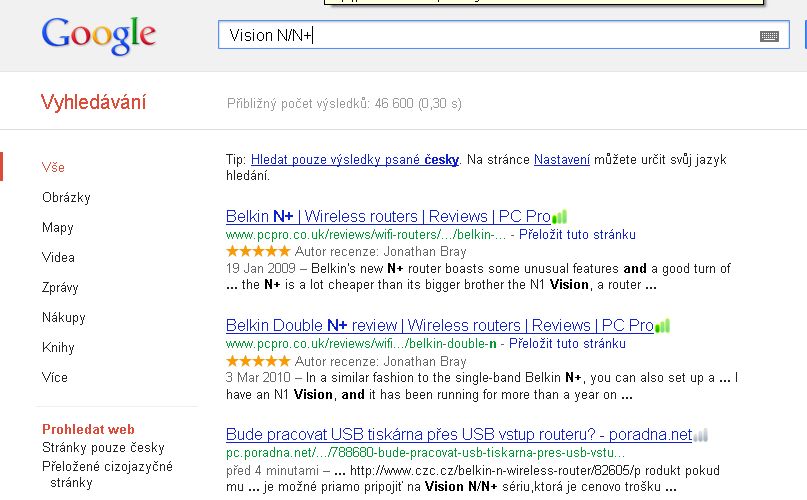Screen dimensions: 807x500
Task: Open the Nastavení settings link
Action: pyautogui.click(x=562, y=159)
